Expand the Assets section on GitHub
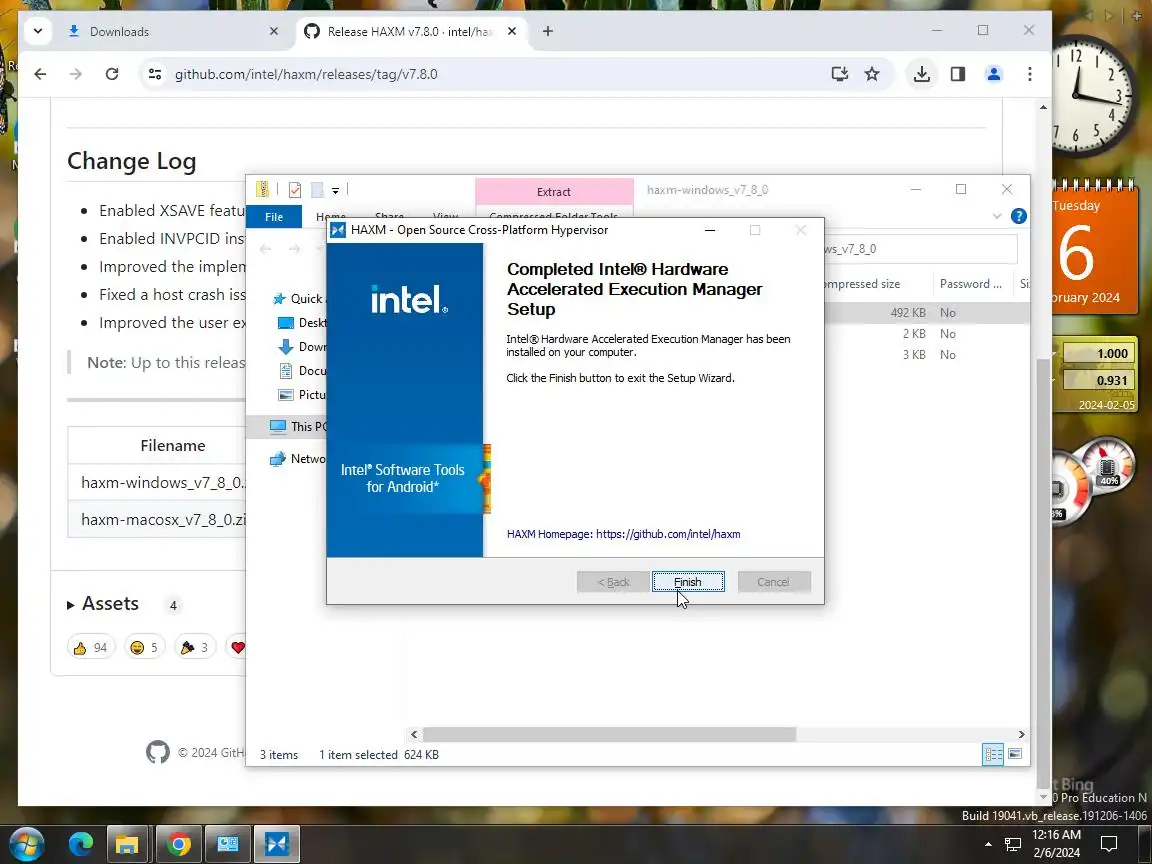 [x=103, y=604]
